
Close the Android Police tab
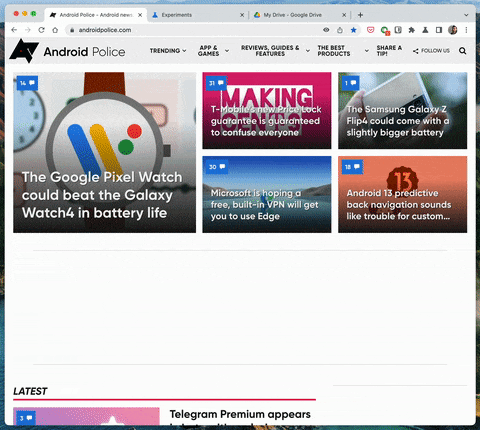pyautogui.click(x=140, y=15)
